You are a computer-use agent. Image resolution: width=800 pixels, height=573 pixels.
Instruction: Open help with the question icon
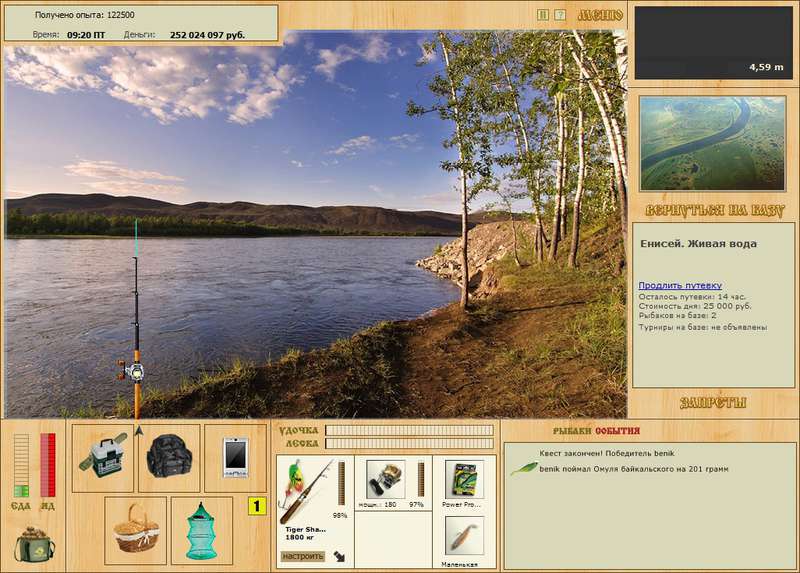560,15
